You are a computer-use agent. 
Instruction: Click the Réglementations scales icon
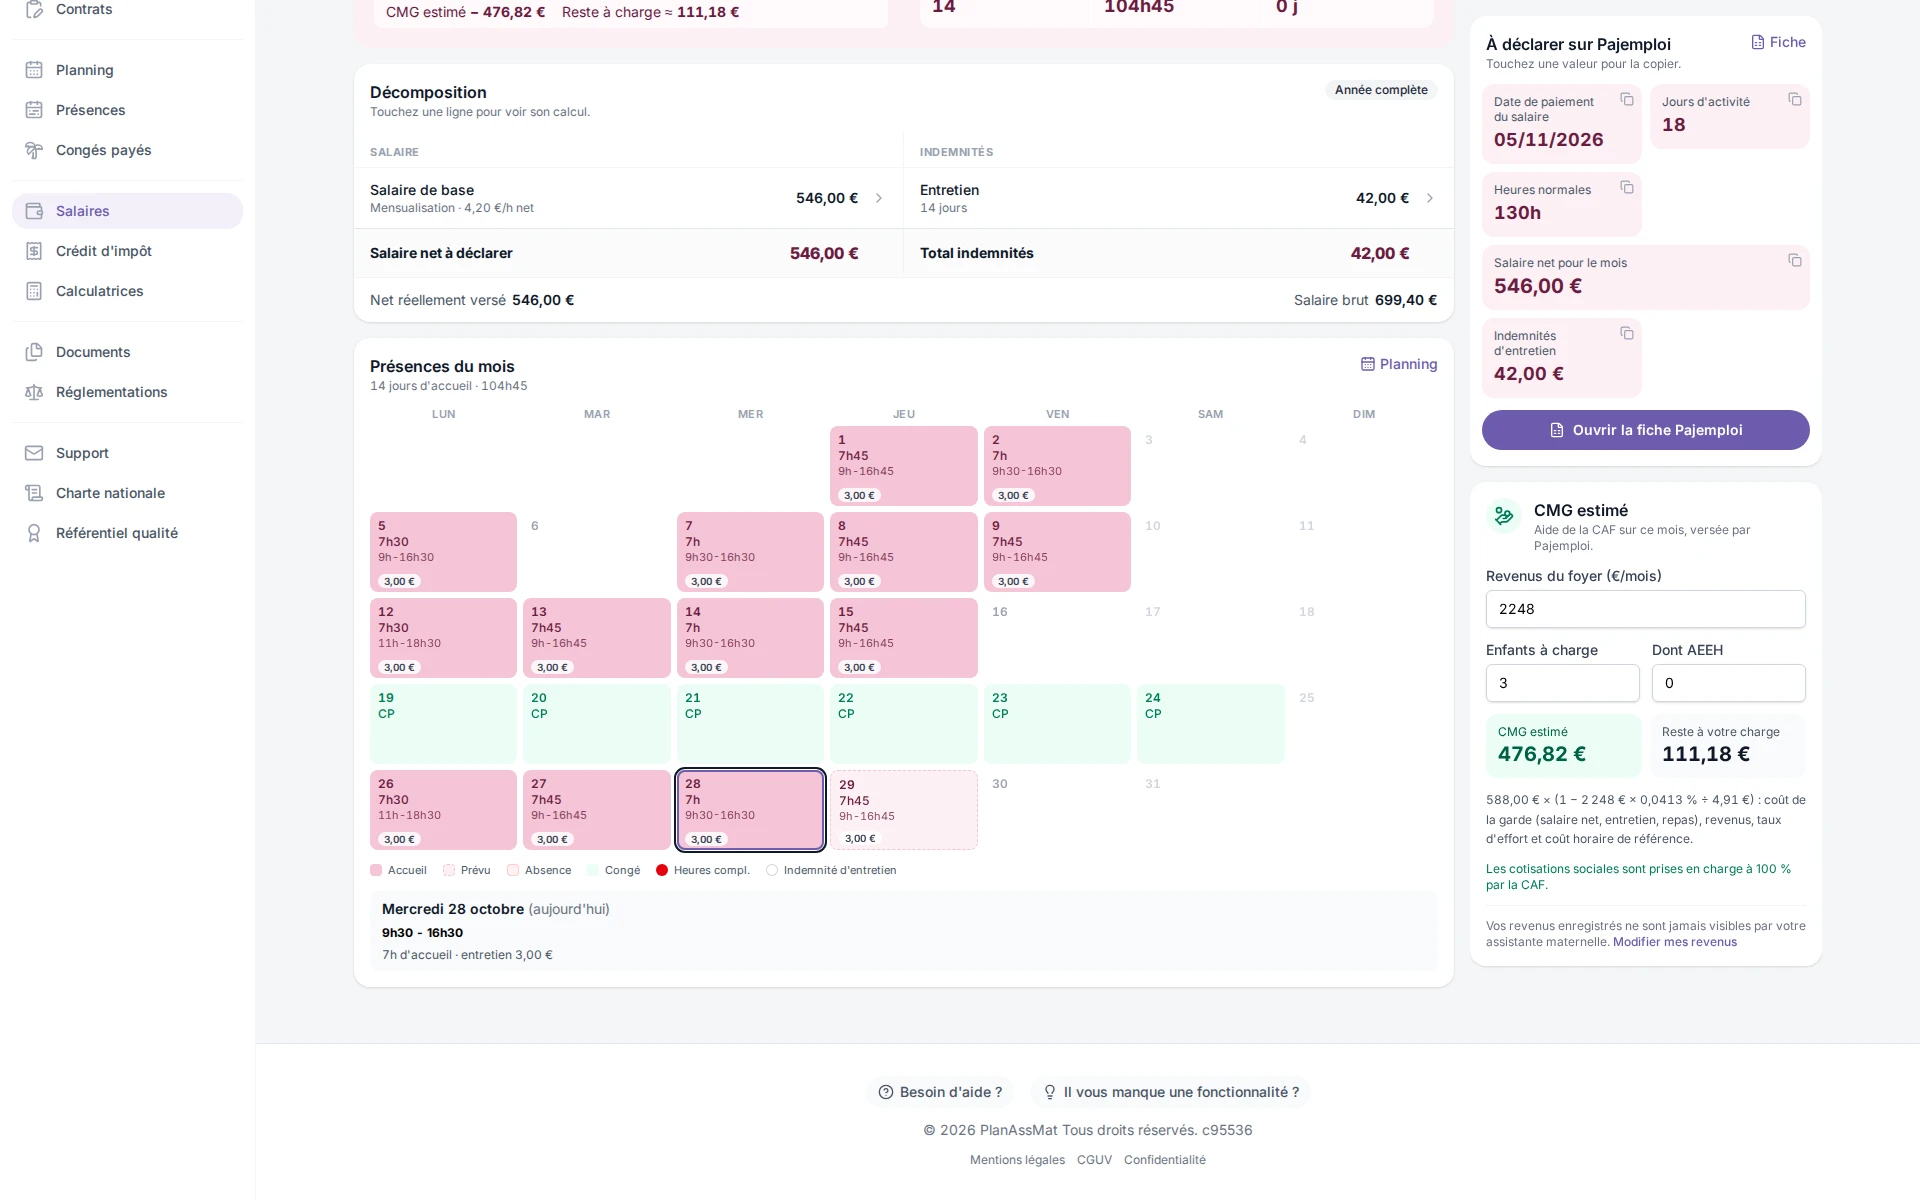[34, 392]
